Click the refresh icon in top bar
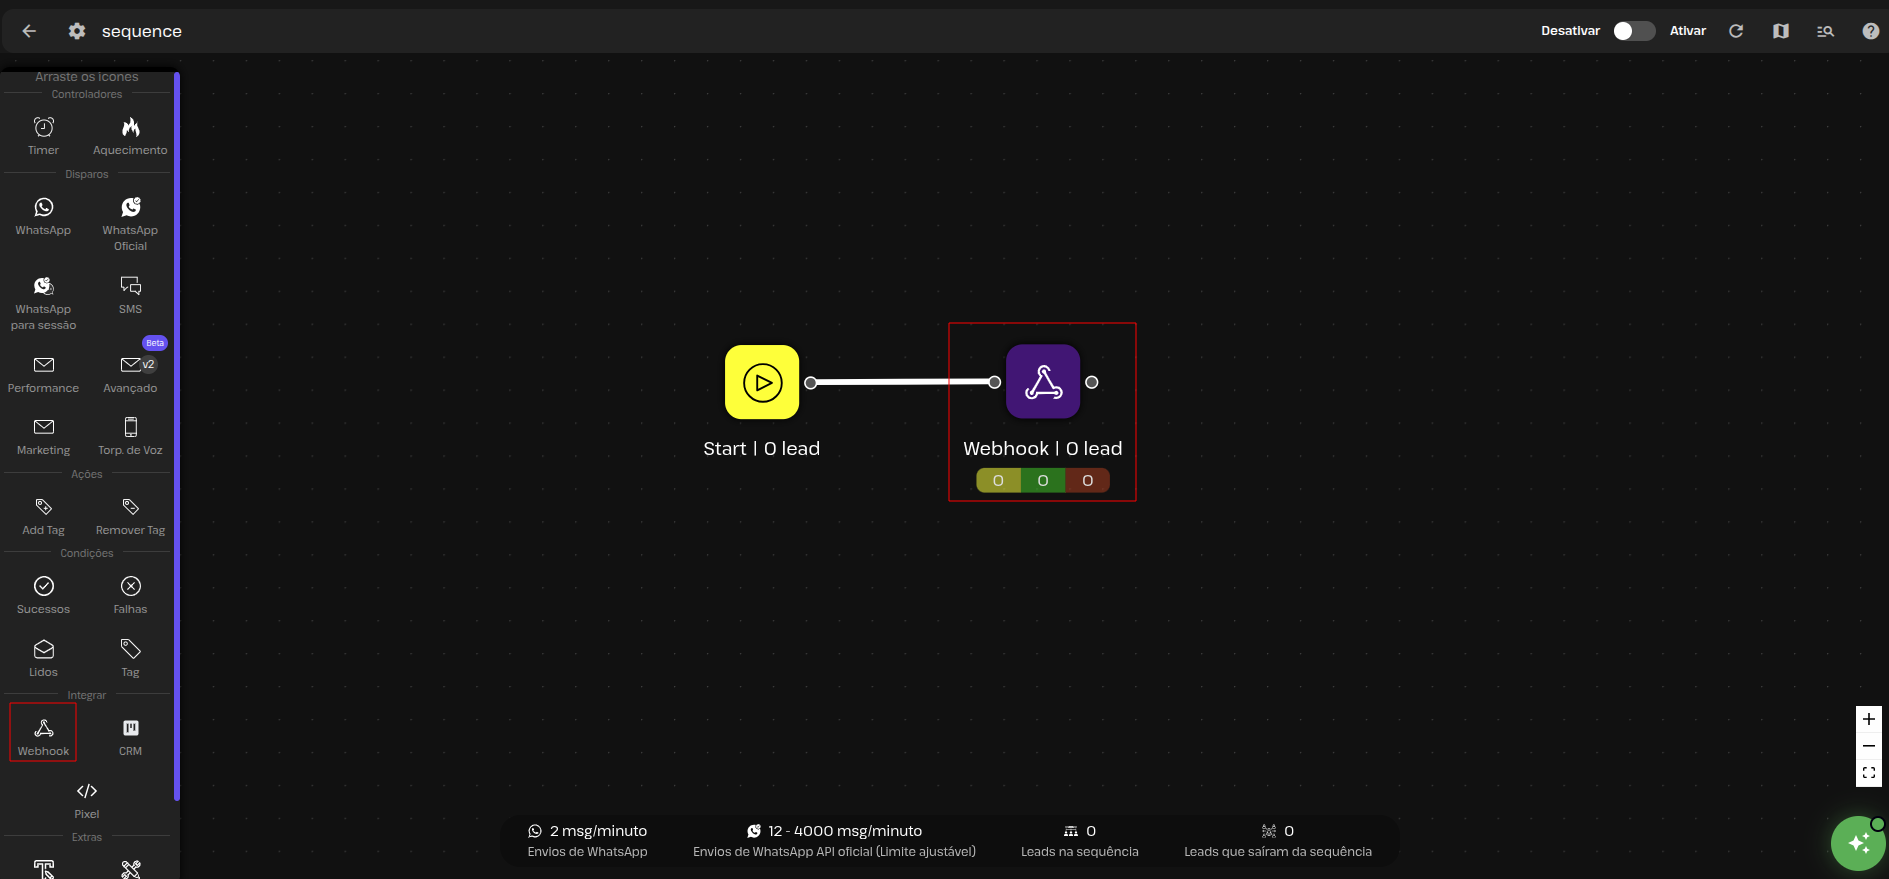Screen dimensions: 1889x879 coord(1736,31)
